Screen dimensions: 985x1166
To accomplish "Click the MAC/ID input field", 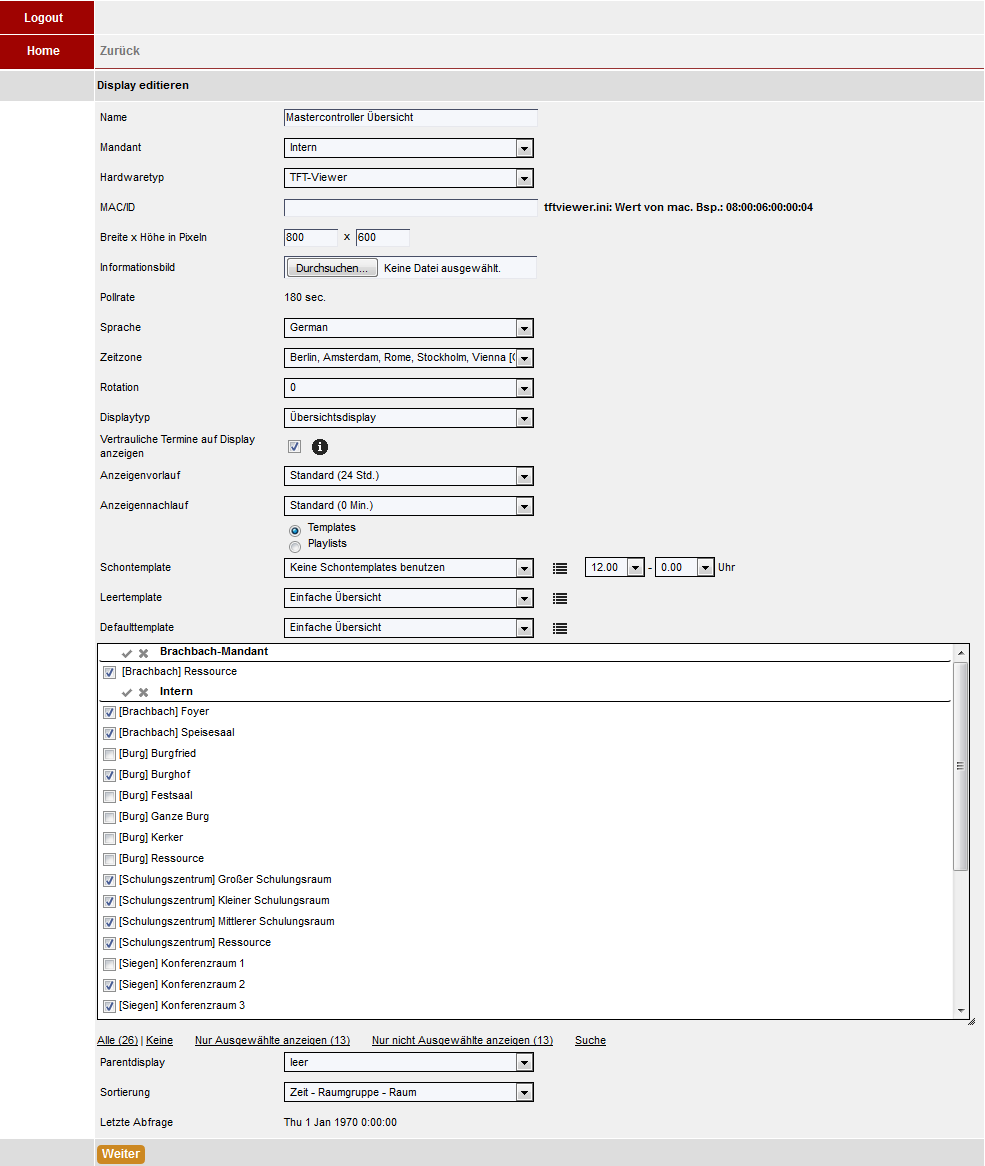I will click(x=410, y=207).
